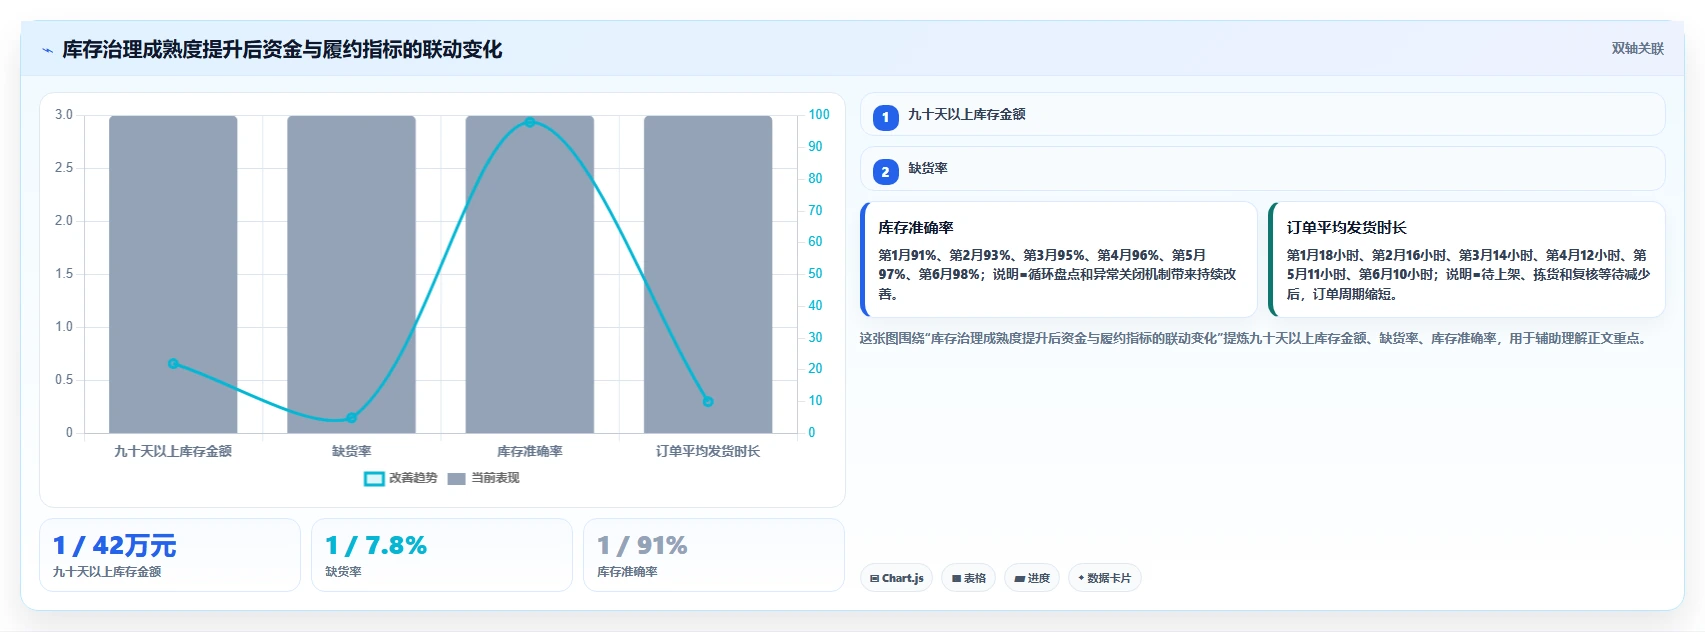1705x632 pixels.
Task: Click the number 1 badge icon
Action: tap(885, 118)
